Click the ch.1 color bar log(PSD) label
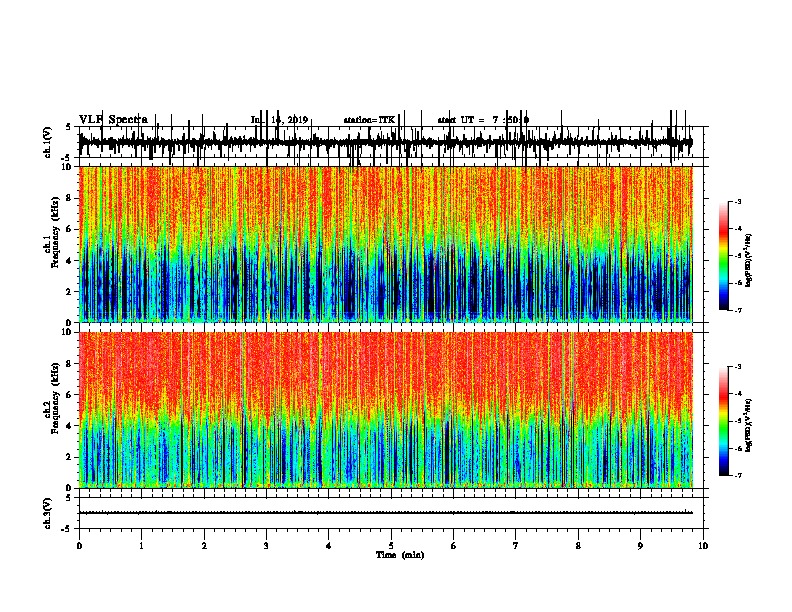Viewport: 792px width, 612px height. 748,260
